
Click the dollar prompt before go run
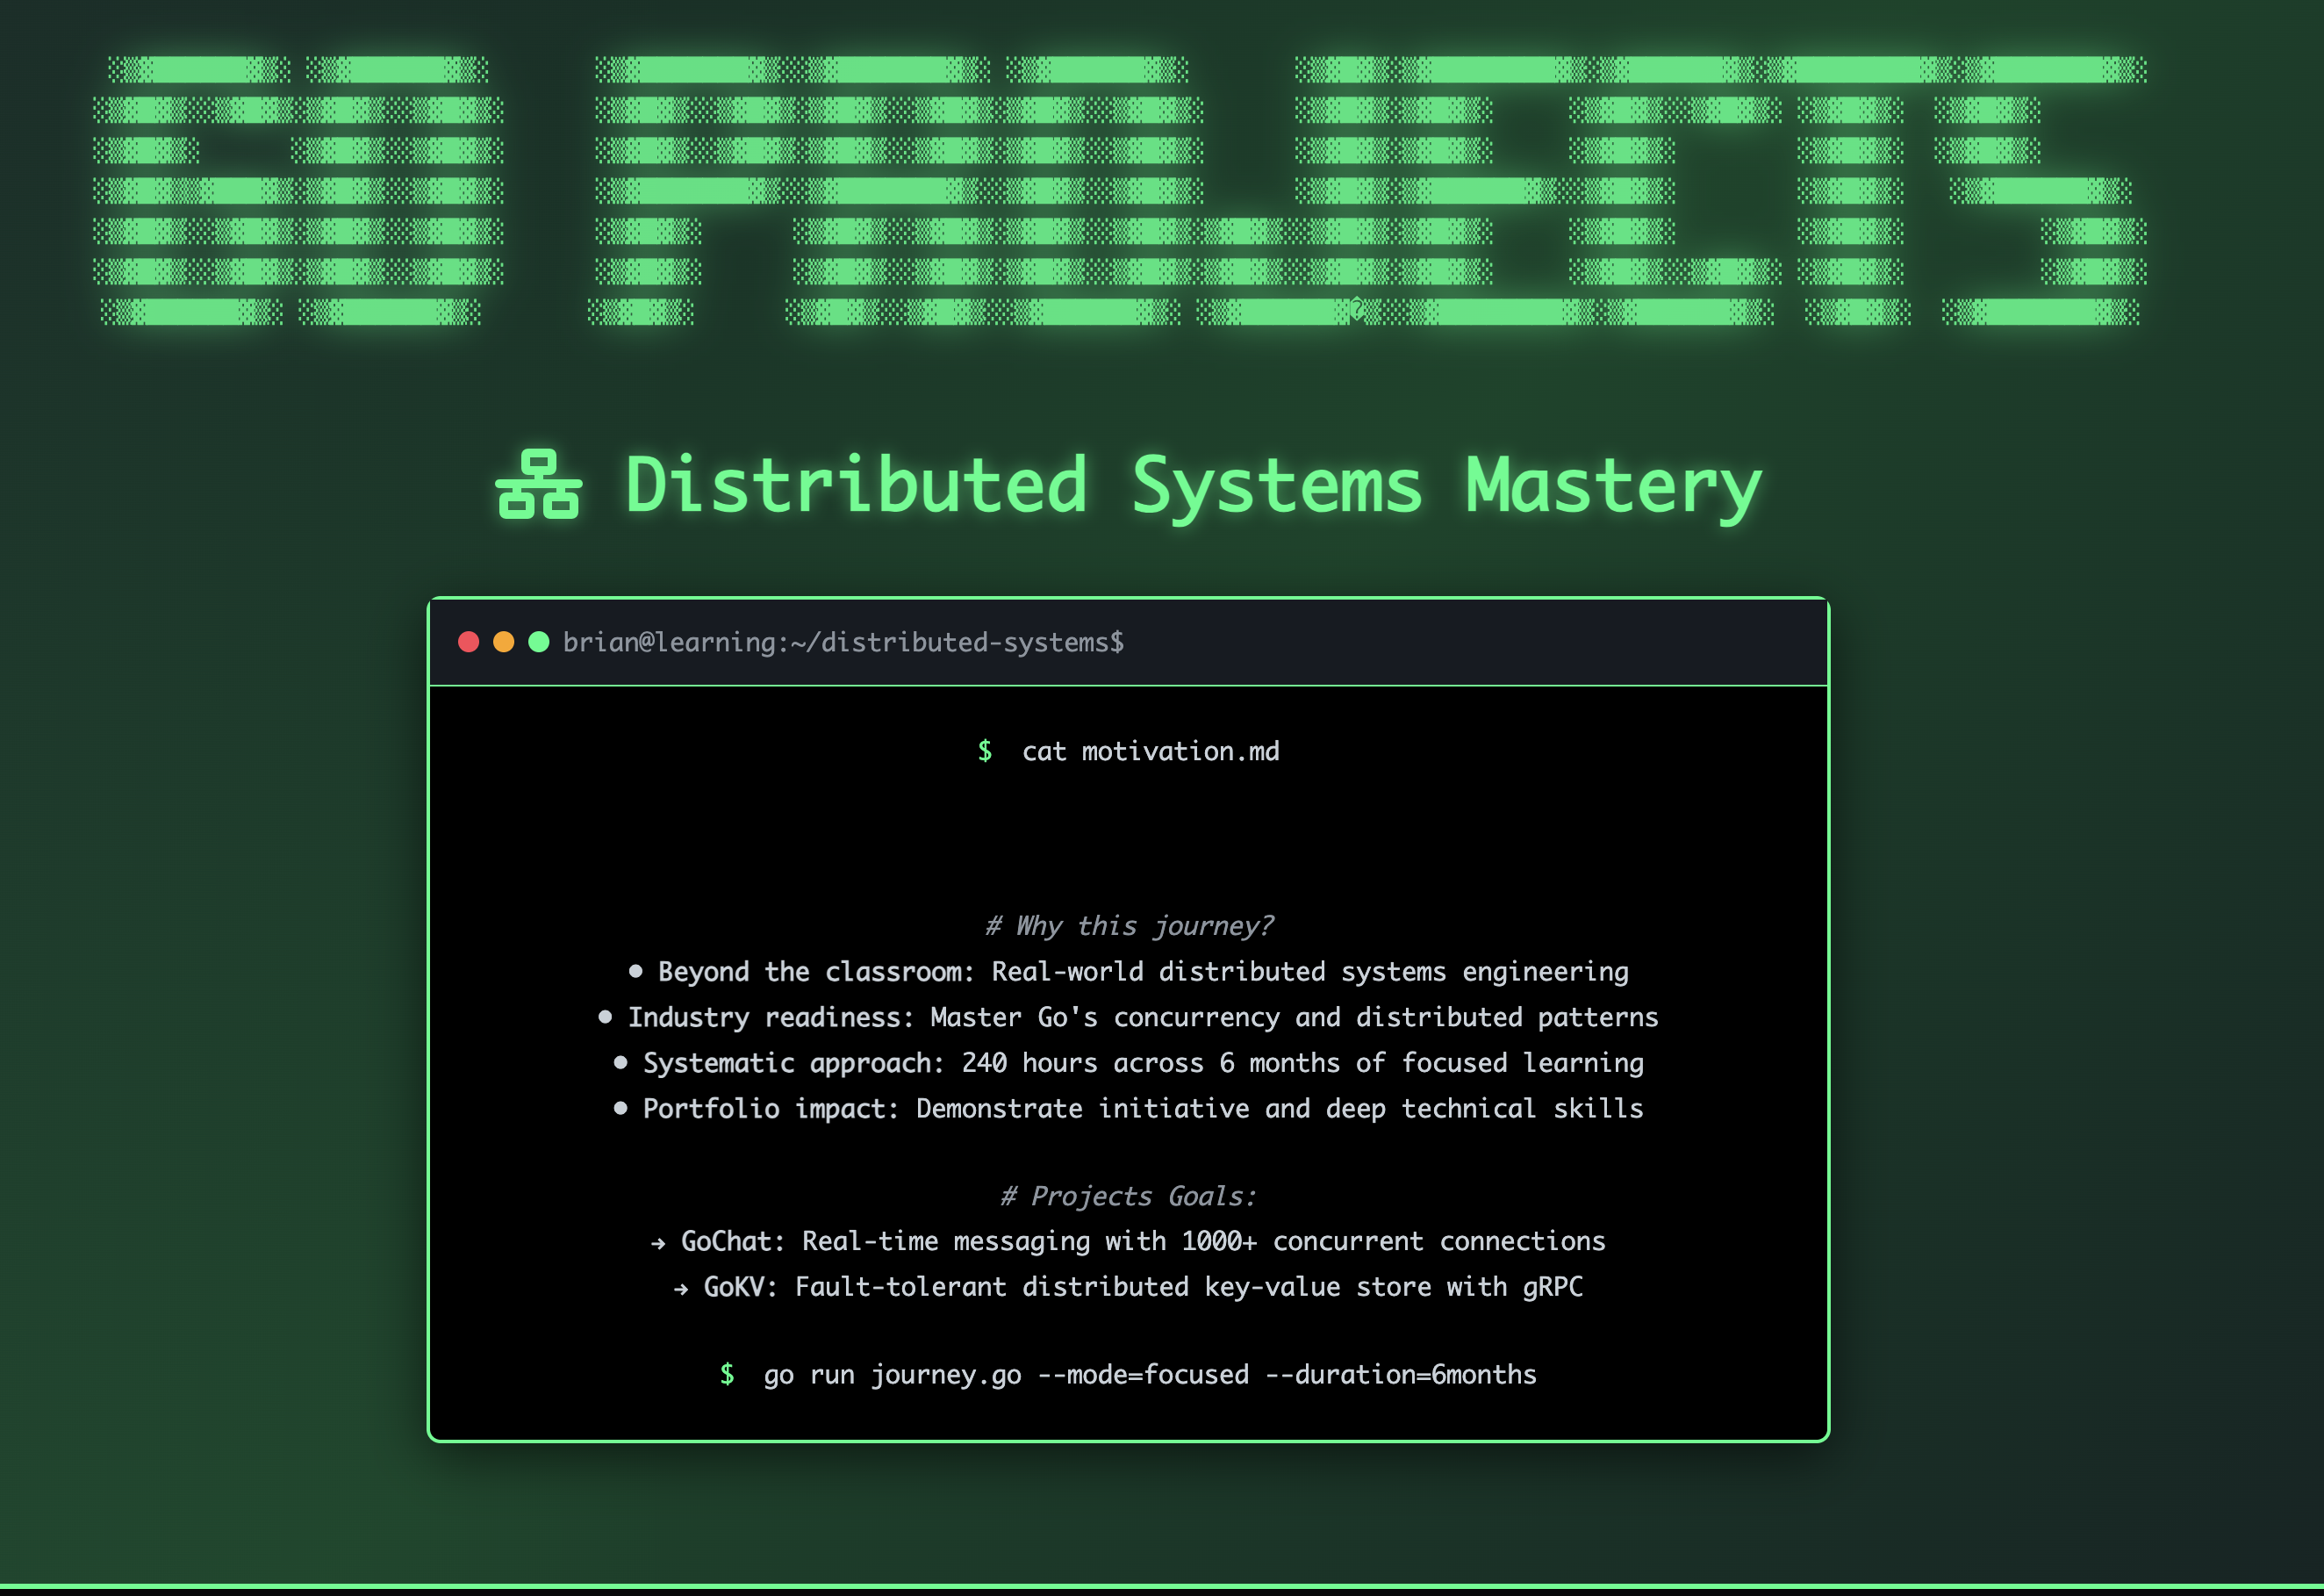(727, 1375)
